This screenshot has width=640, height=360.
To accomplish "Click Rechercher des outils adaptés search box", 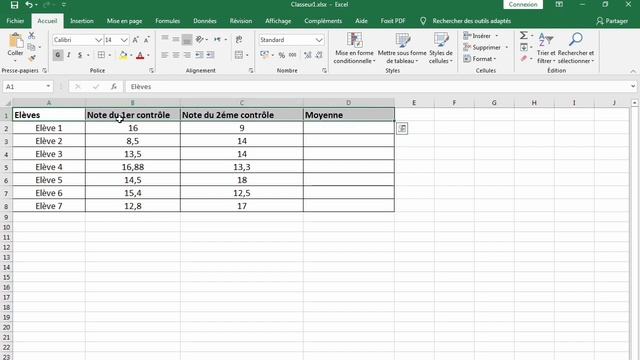I will [x=471, y=21].
